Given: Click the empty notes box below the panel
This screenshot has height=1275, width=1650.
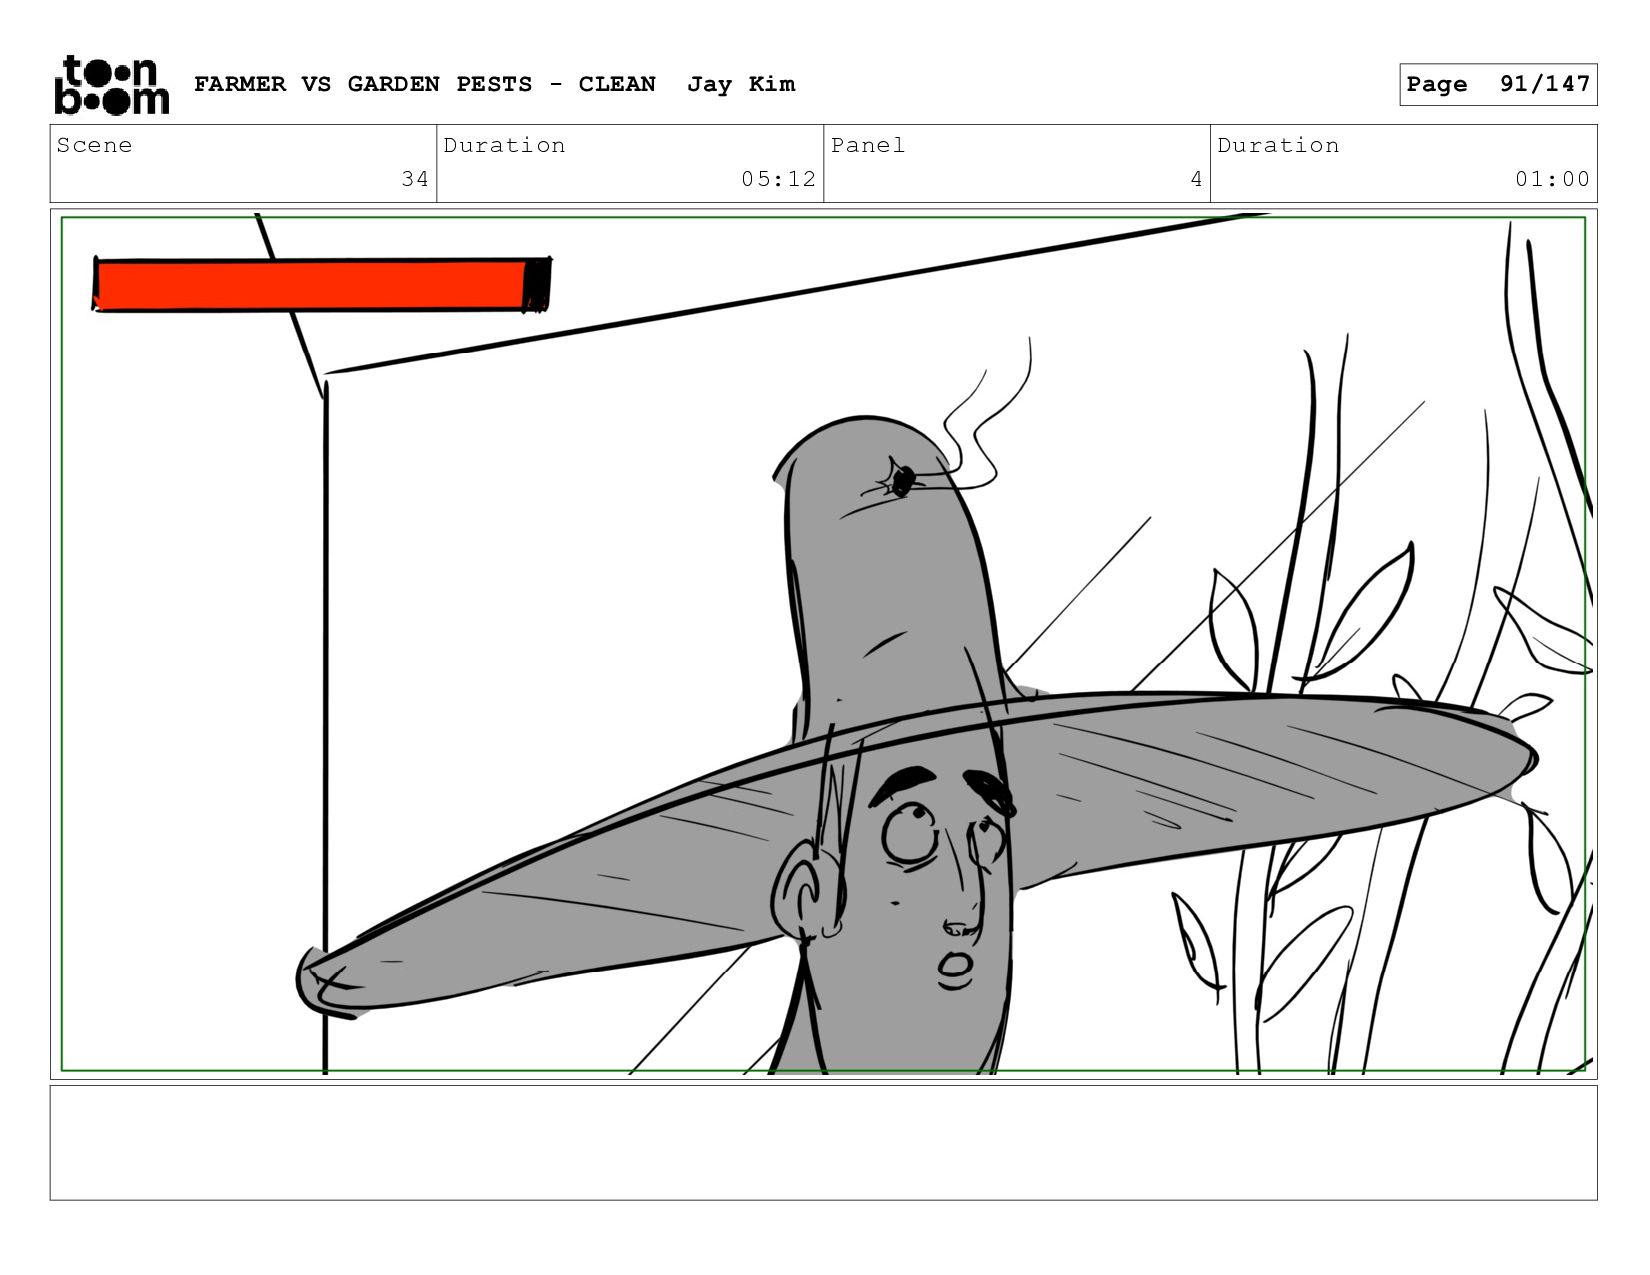Looking at the screenshot, I should [823, 1143].
